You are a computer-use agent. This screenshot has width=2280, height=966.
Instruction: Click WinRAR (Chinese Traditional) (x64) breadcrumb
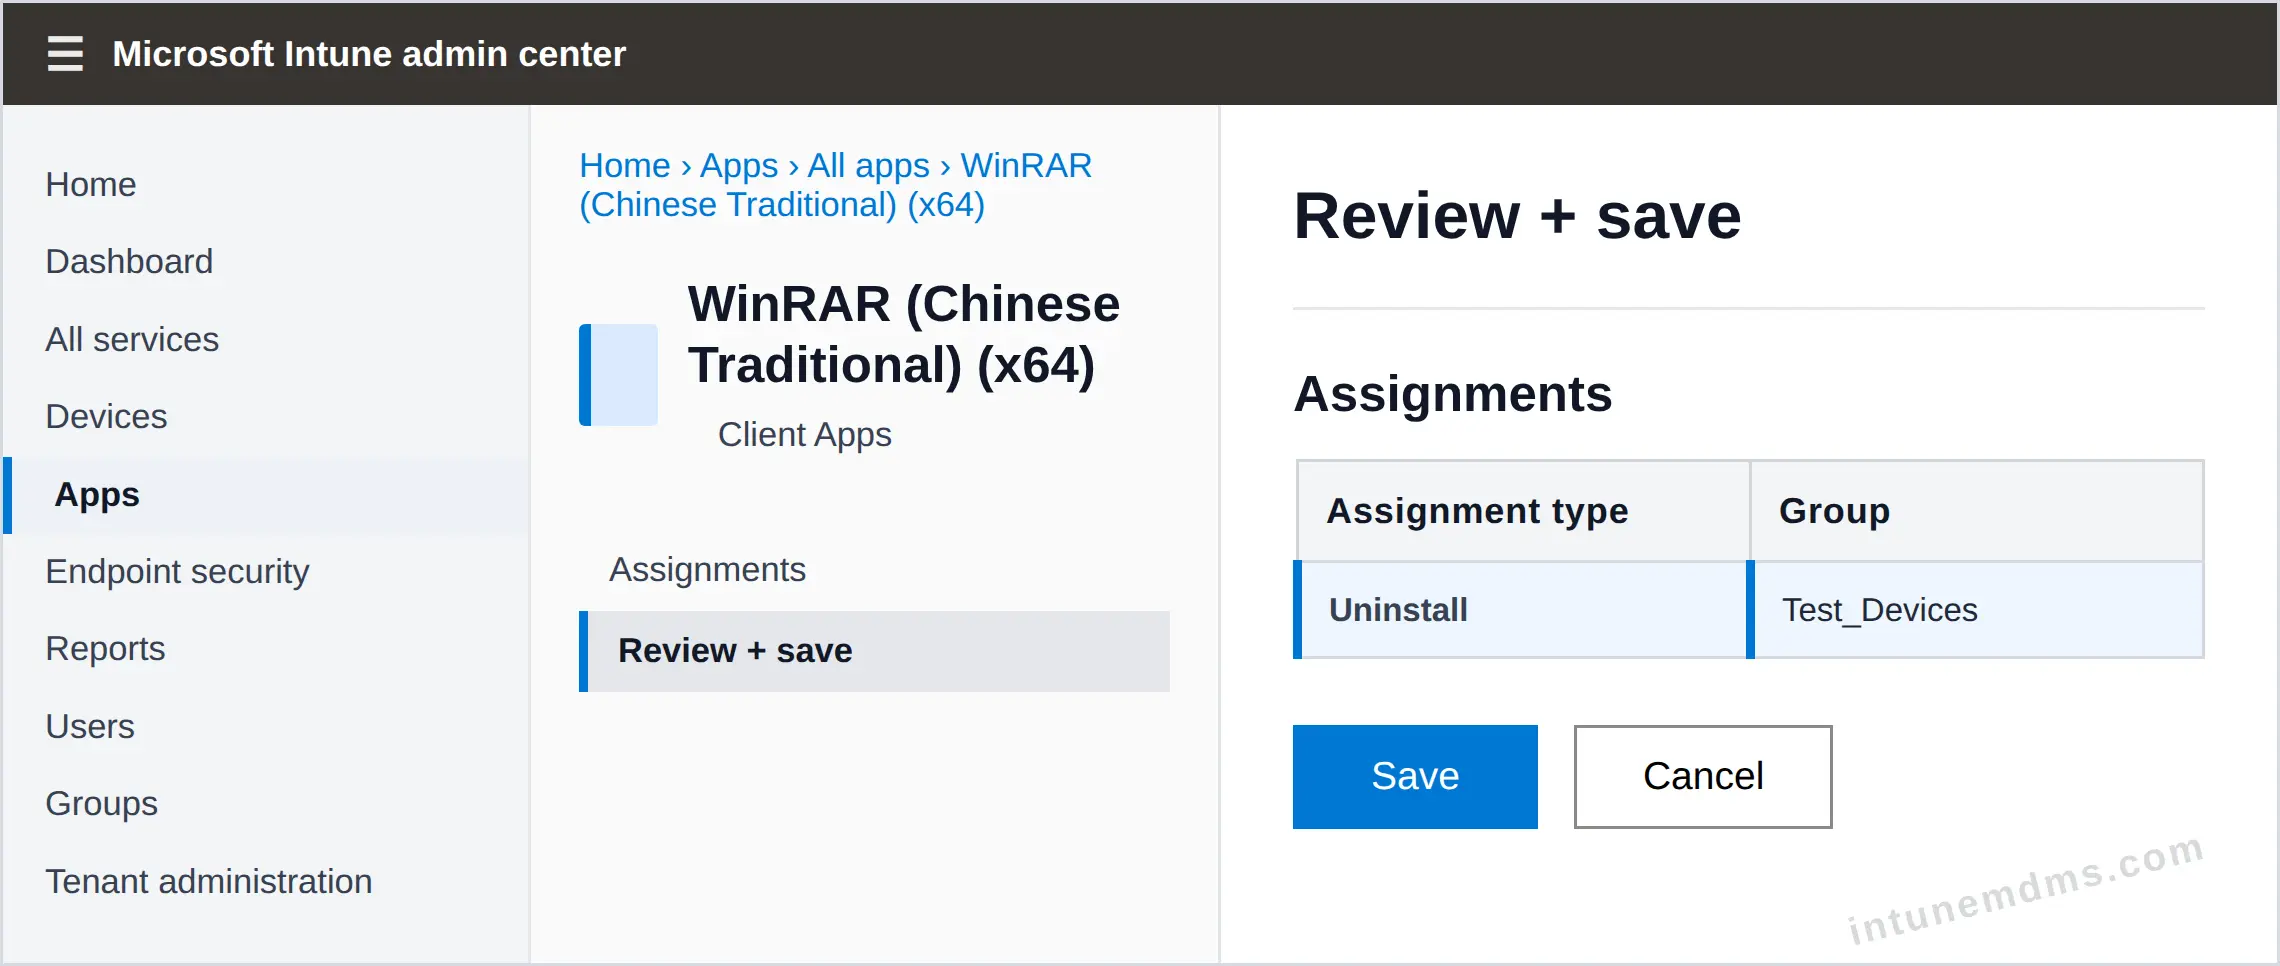coord(836,185)
